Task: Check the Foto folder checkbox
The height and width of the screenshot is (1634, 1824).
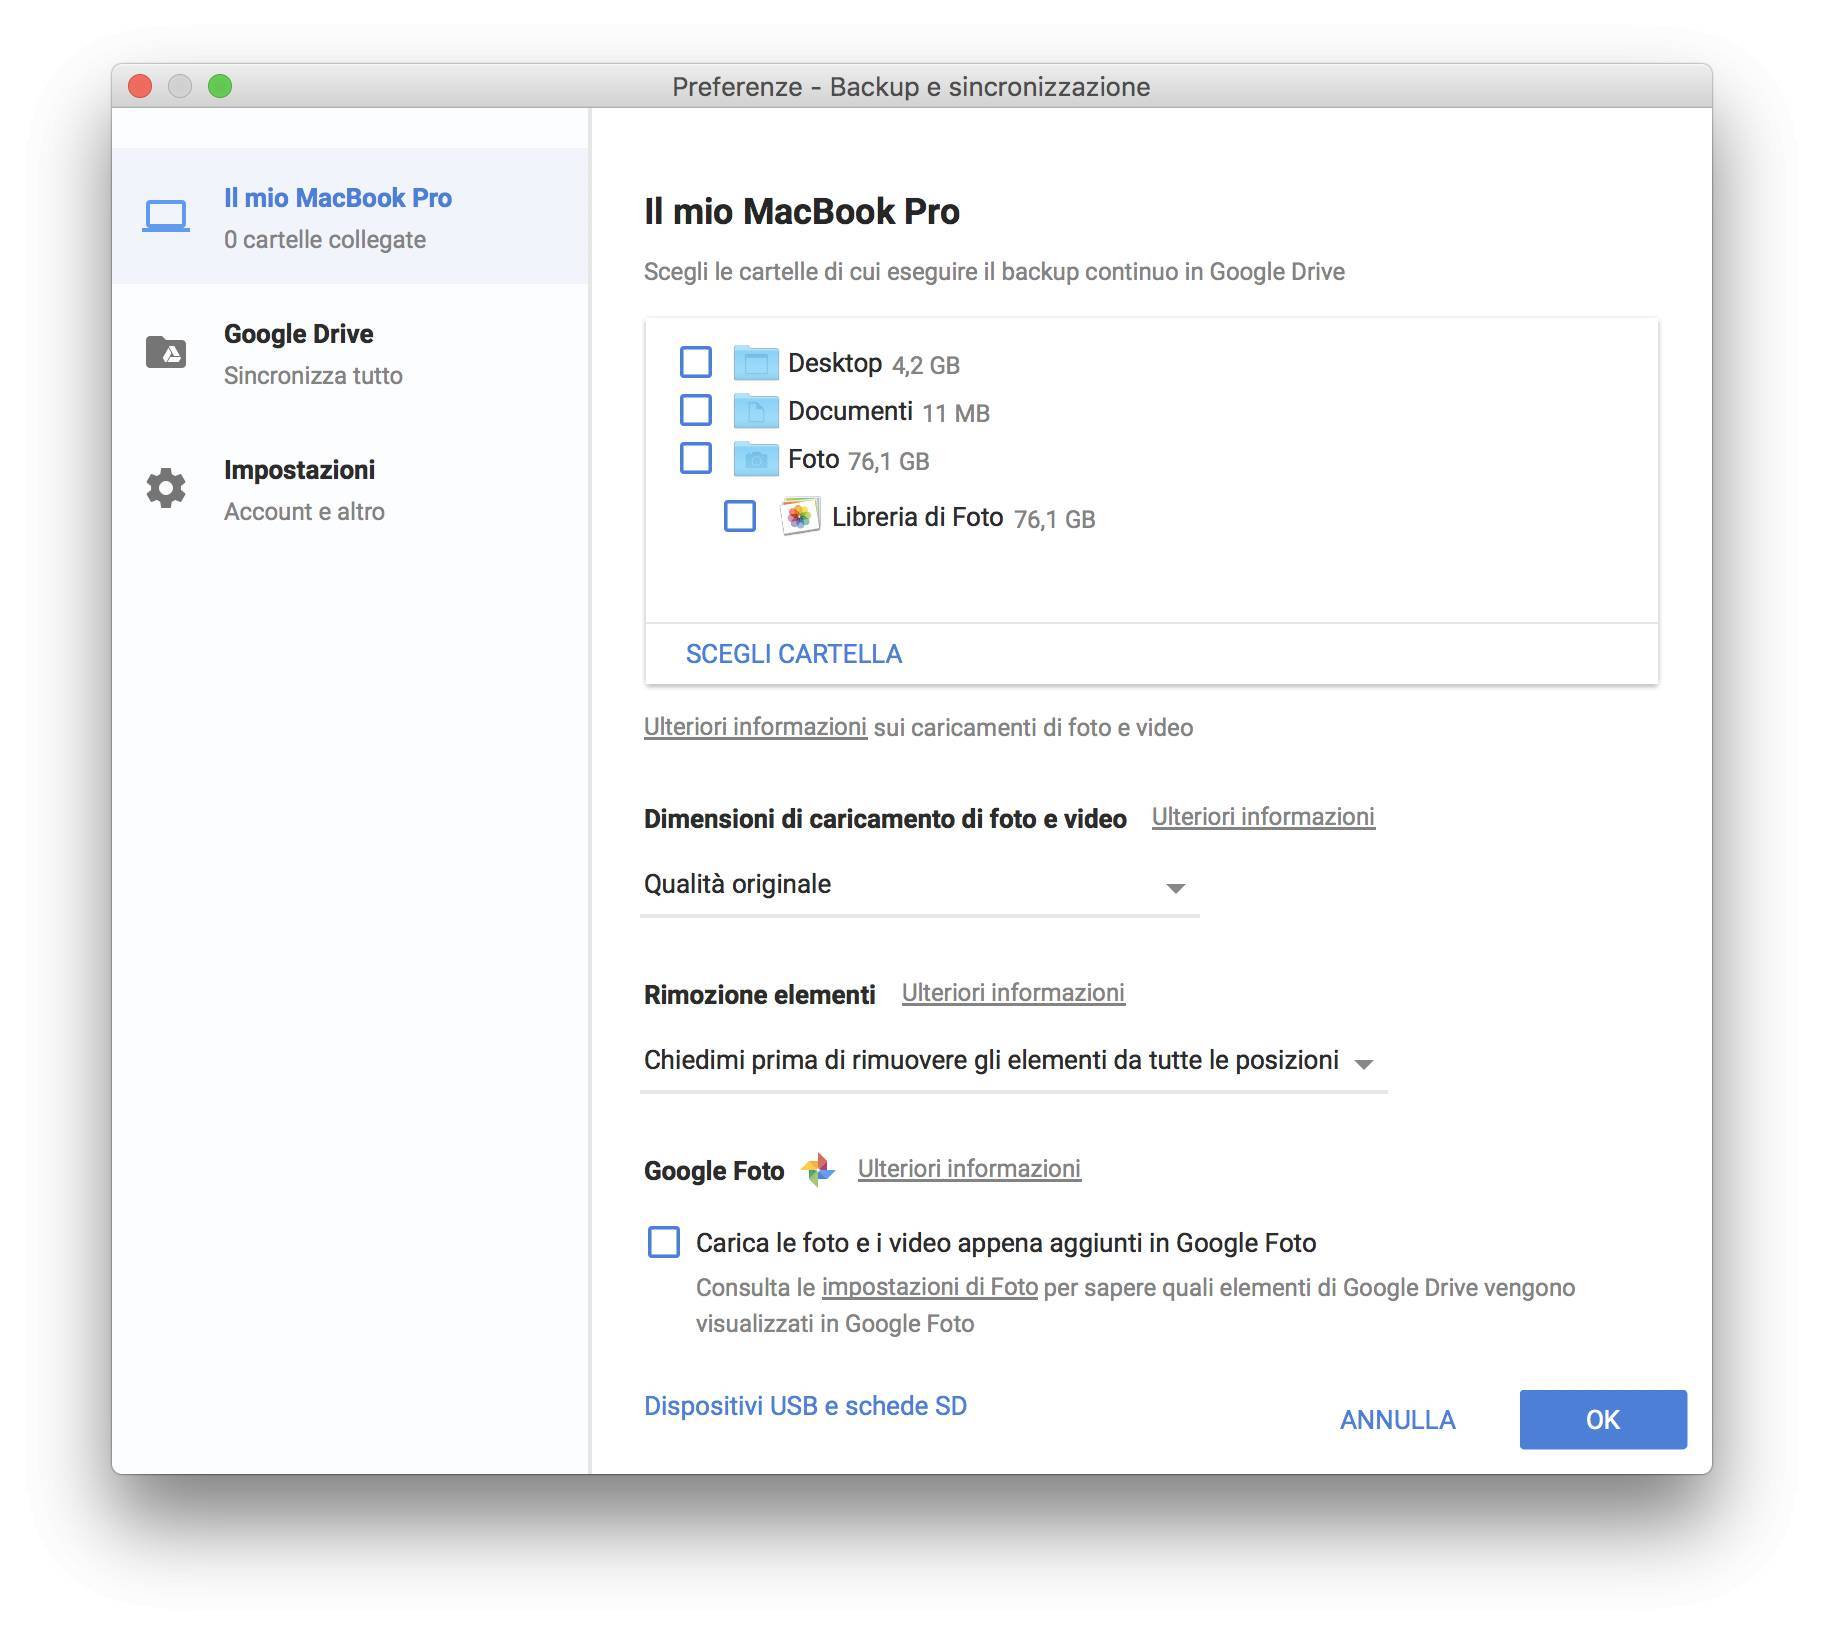Action: pyautogui.click(x=696, y=458)
